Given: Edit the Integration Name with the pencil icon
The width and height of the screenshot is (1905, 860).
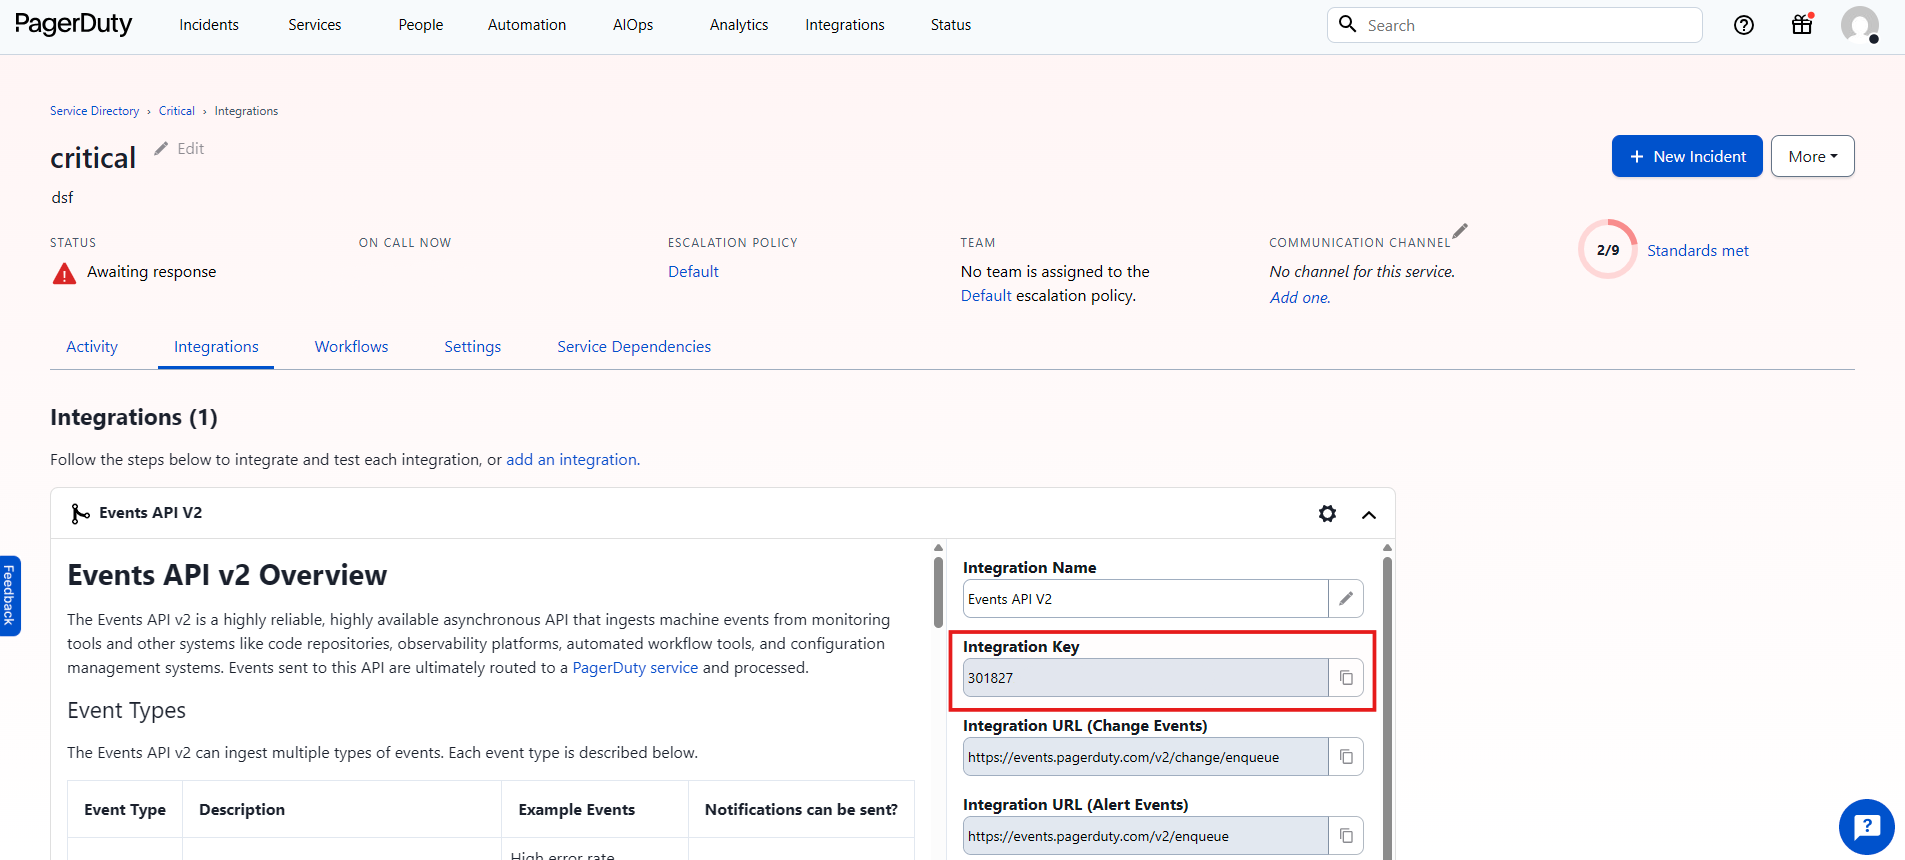Looking at the screenshot, I should coord(1346,599).
